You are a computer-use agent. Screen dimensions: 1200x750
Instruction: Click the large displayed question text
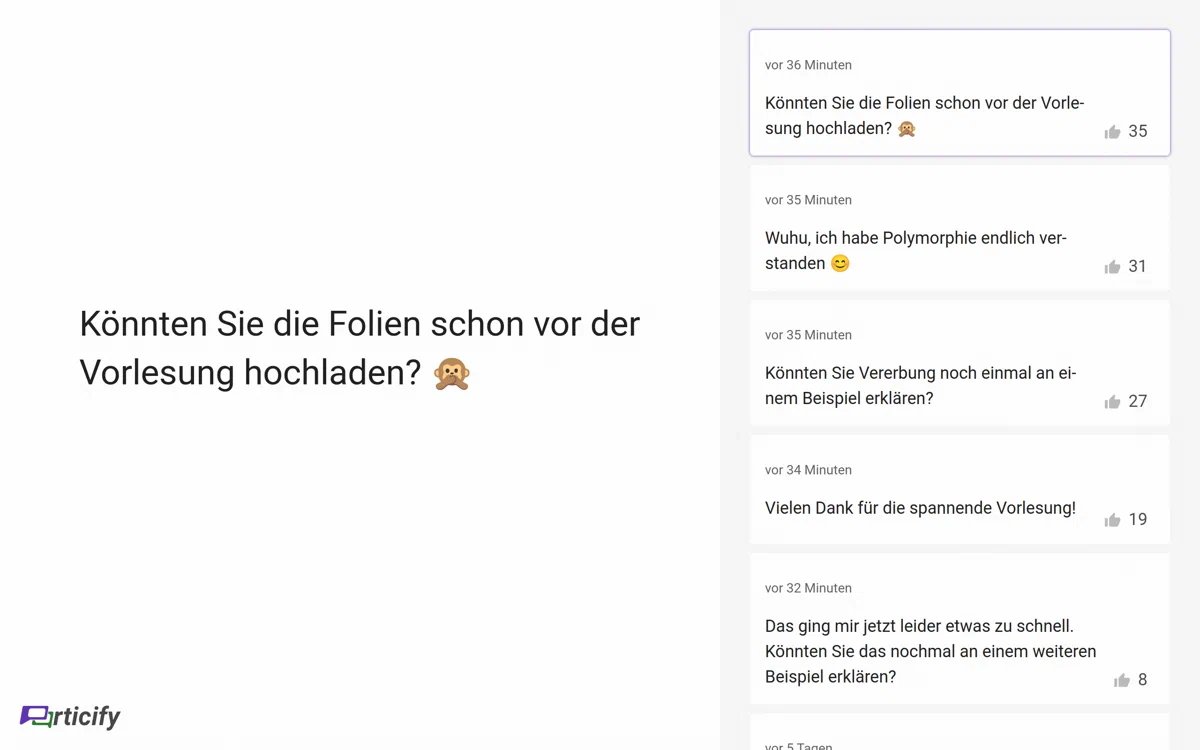pyautogui.click(x=359, y=348)
